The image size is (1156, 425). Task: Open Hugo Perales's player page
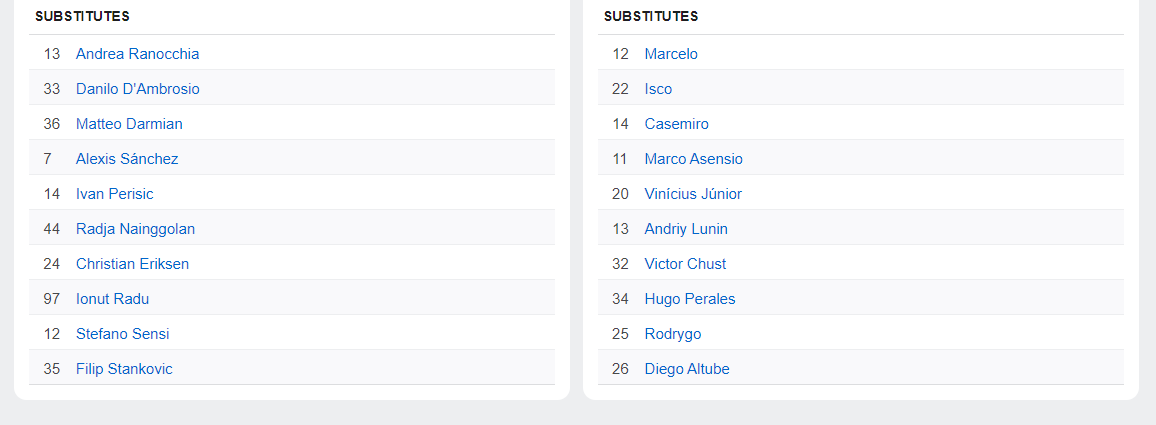coord(689,299)
